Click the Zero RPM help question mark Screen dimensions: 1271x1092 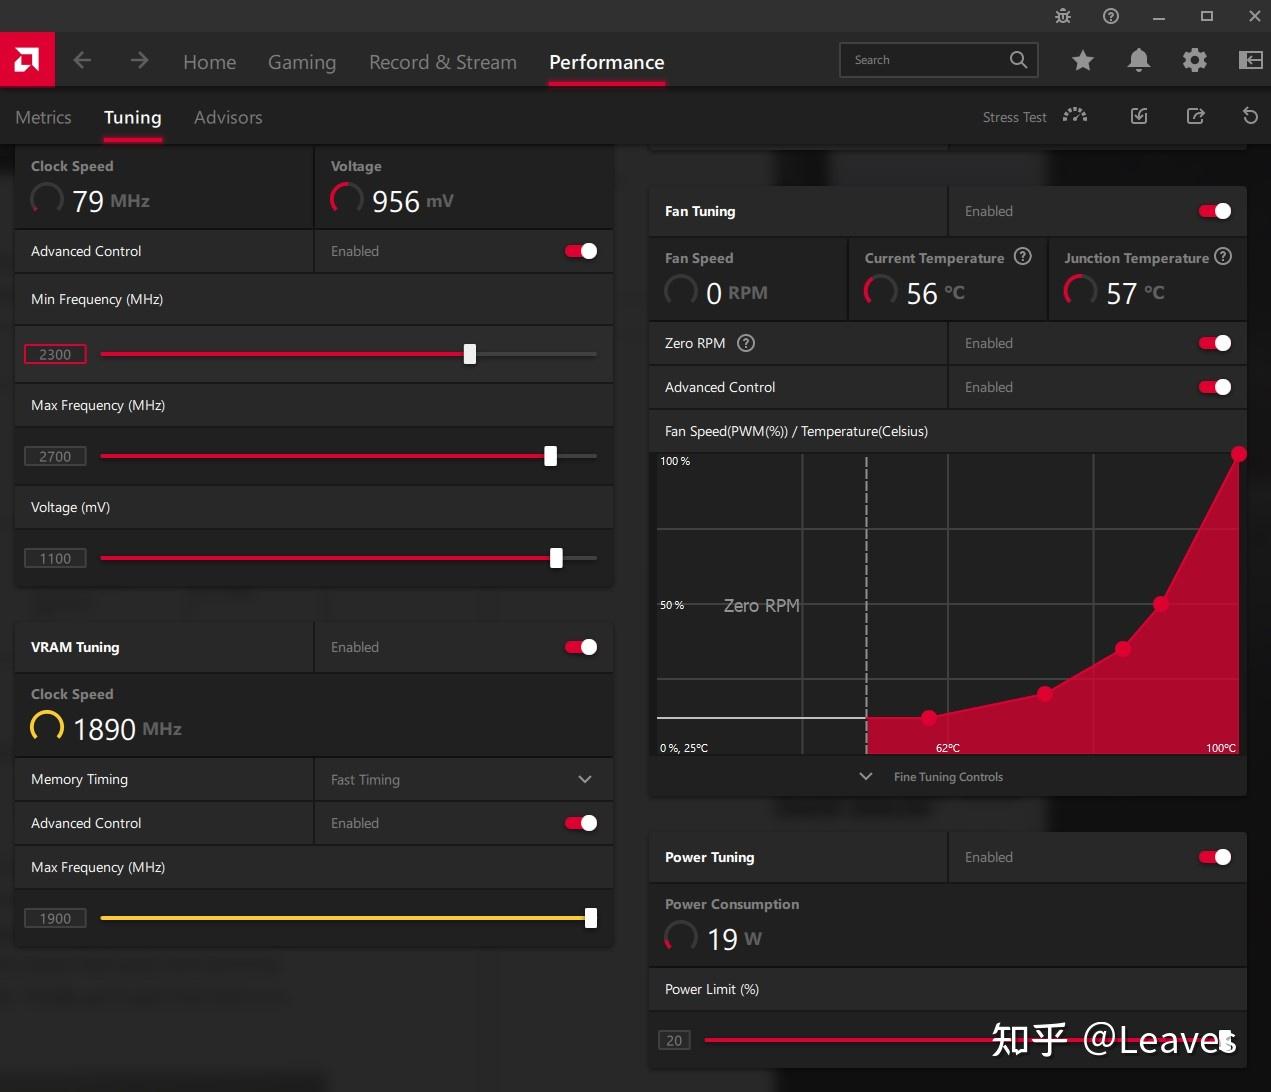pyautogui.click(x=746, y=343)
